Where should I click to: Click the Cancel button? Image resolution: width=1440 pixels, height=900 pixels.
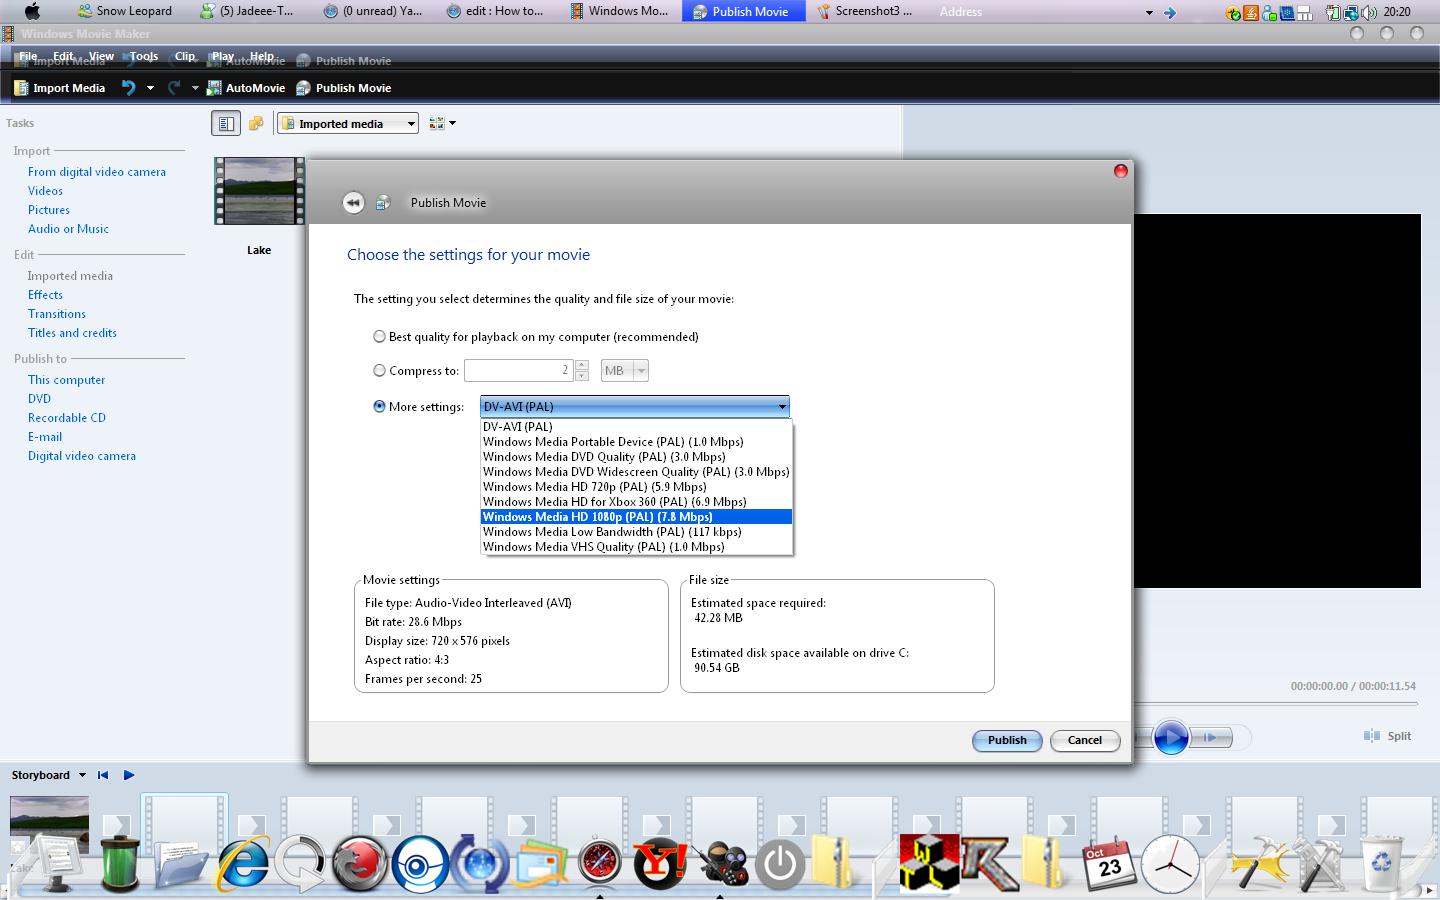pos(1085,740)
